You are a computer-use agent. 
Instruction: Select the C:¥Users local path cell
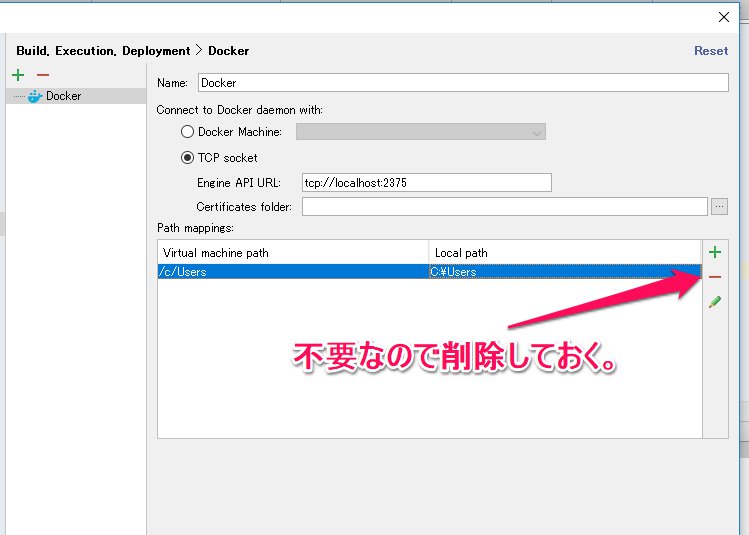(565, 272)
